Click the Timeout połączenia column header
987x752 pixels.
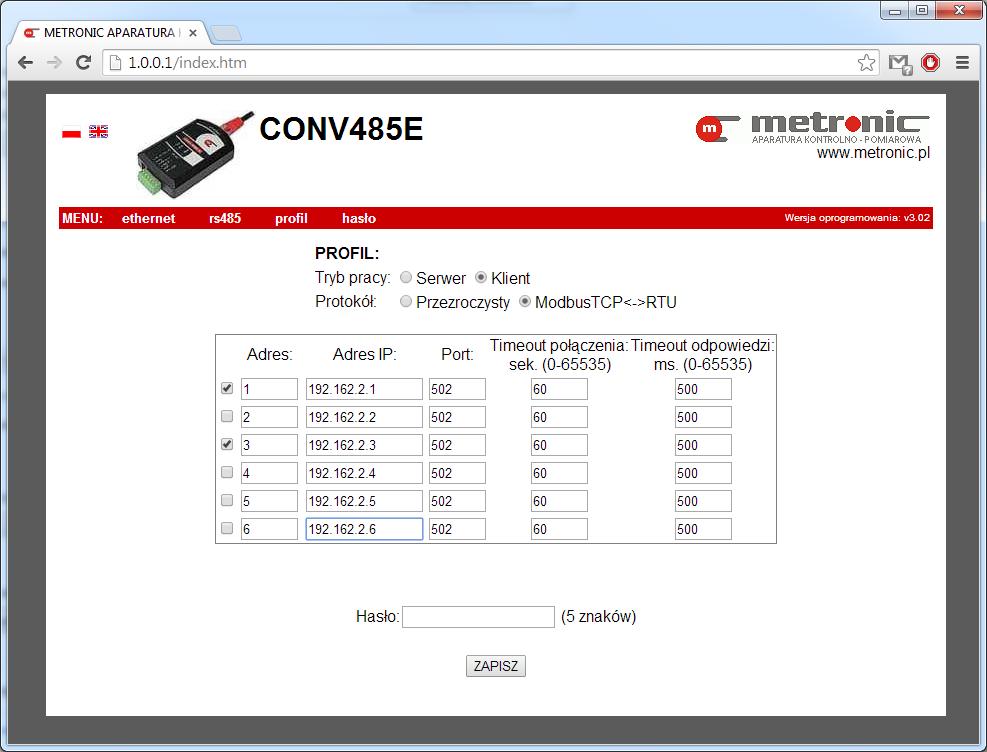560,355
